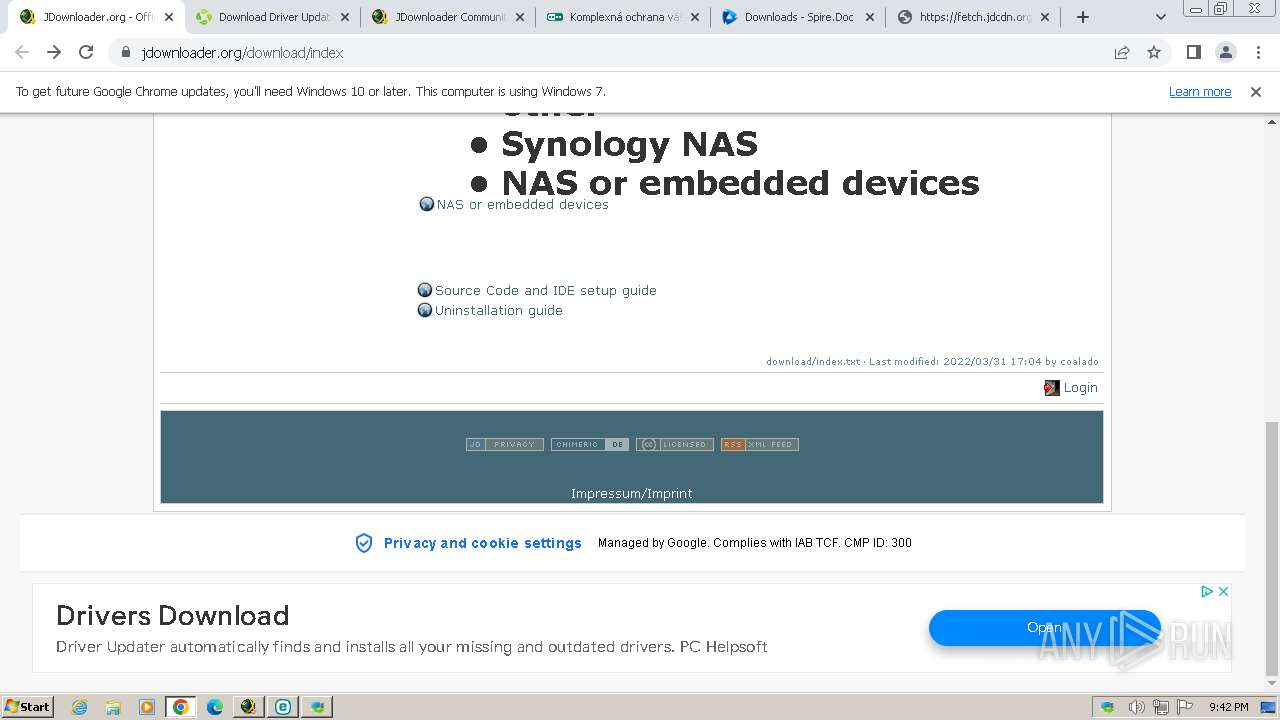Open Privacy and cookie settings
This screenshot has width=1280, height=720.
coord(482,543)
